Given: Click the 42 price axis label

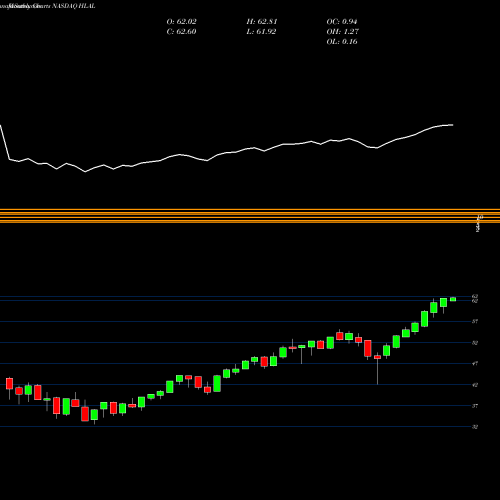Looking at the screenshot, I should pyautogui.click(x=475, y=385).
